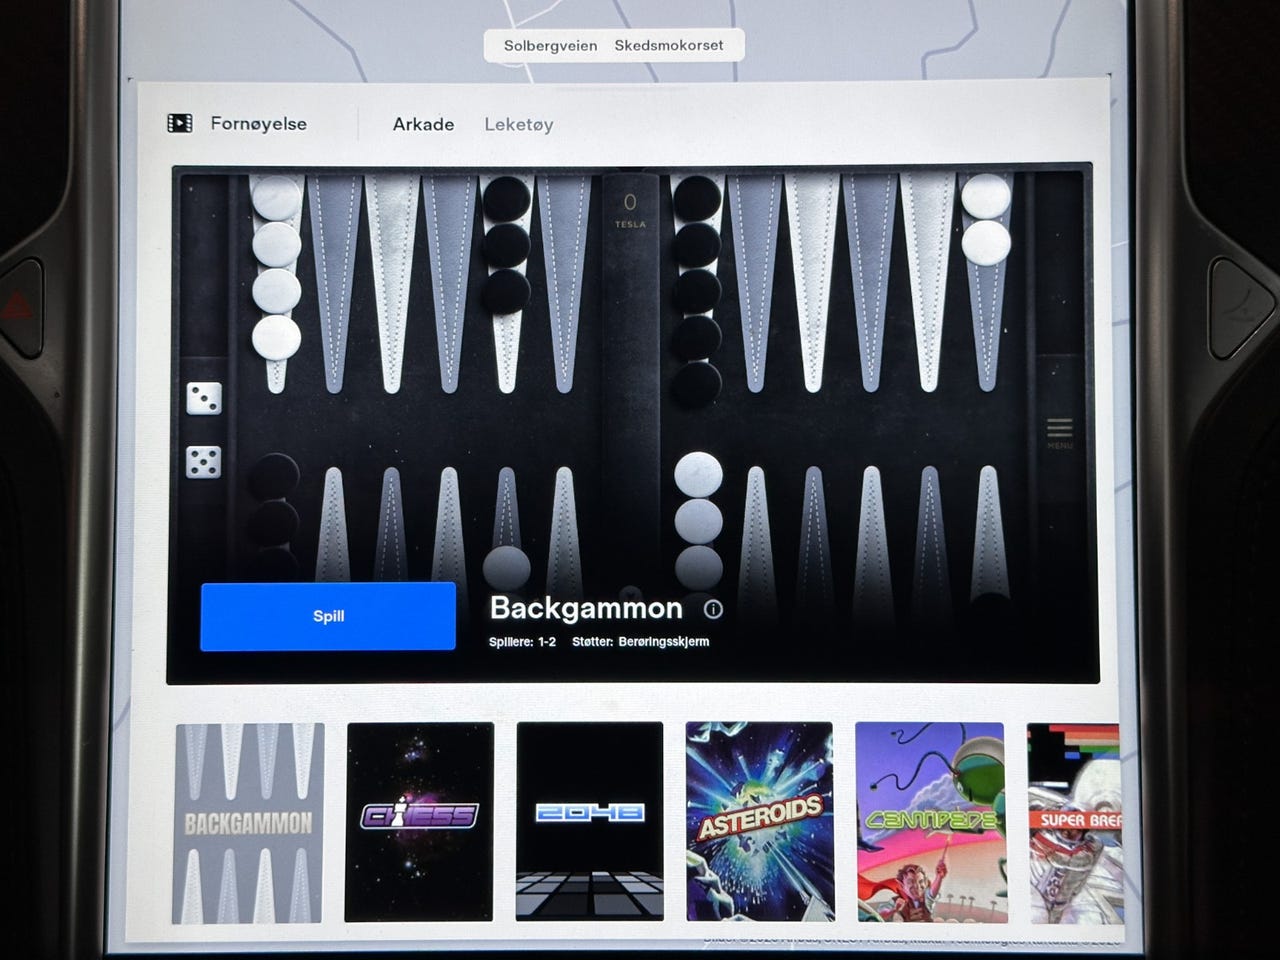The image size is (1280, 960).
Task: Select the Centipede game thumbnail
Action: coord(931,822)
